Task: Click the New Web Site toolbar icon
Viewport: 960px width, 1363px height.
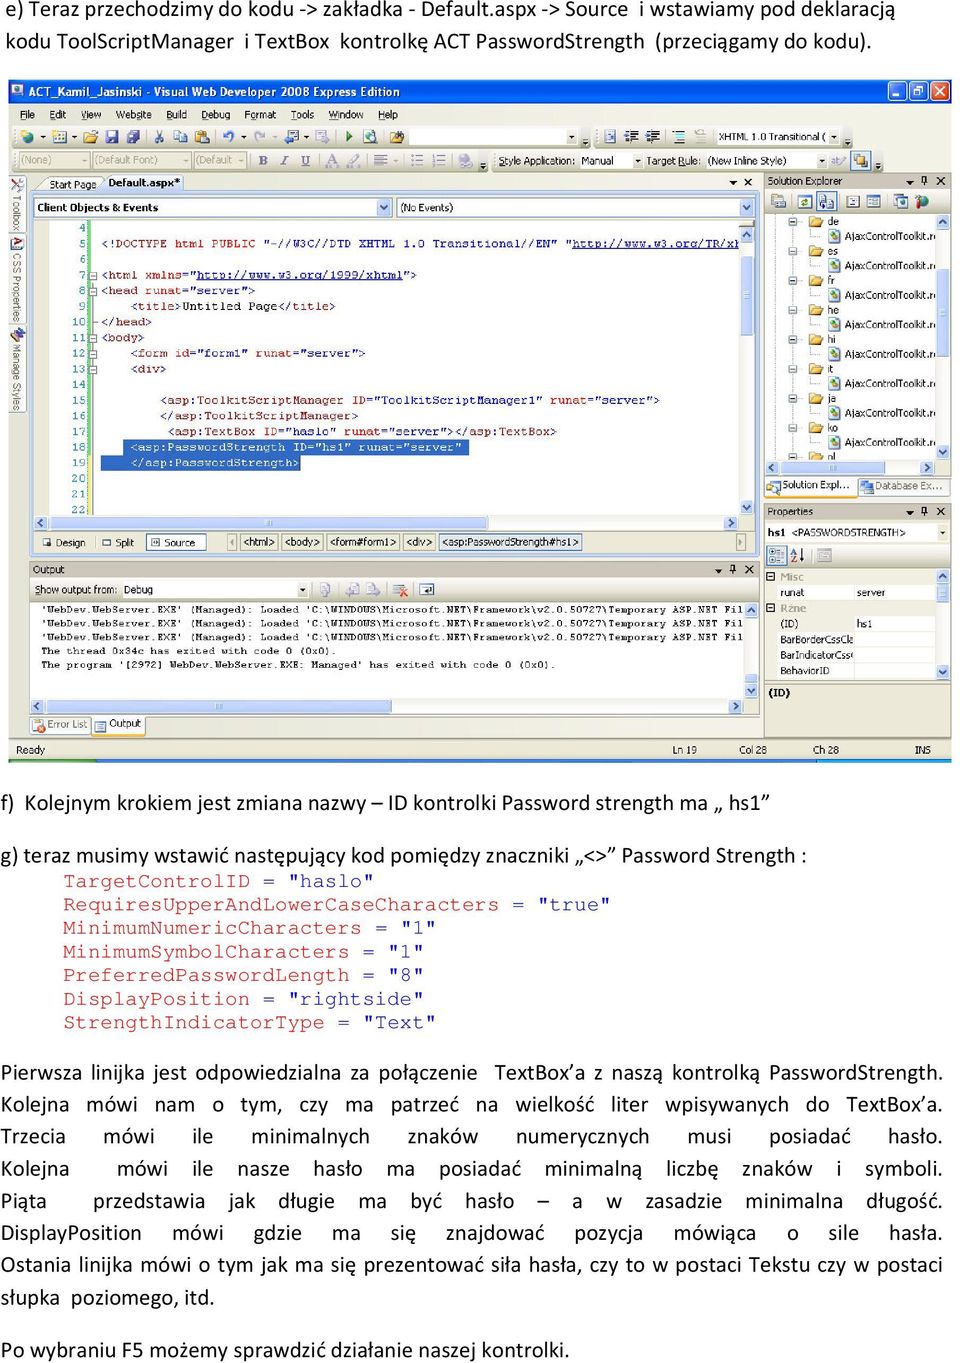Action: coord(28,137)
